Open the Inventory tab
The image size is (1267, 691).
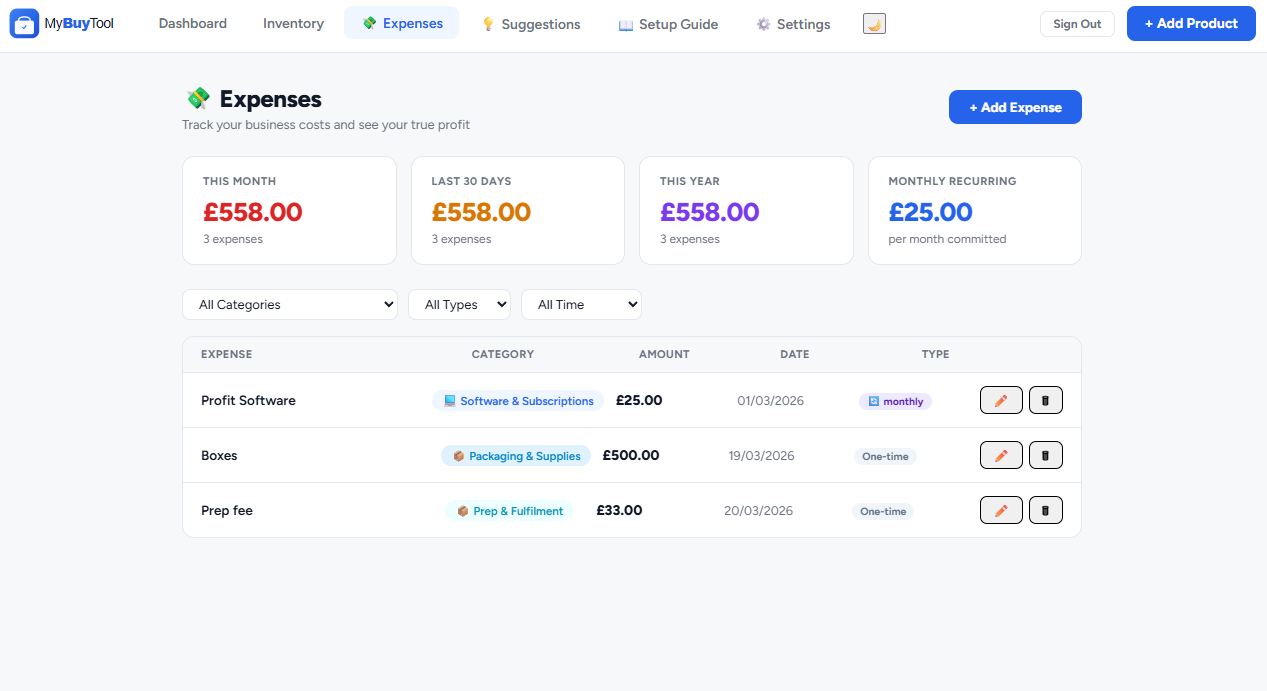(x=293, y=23)
